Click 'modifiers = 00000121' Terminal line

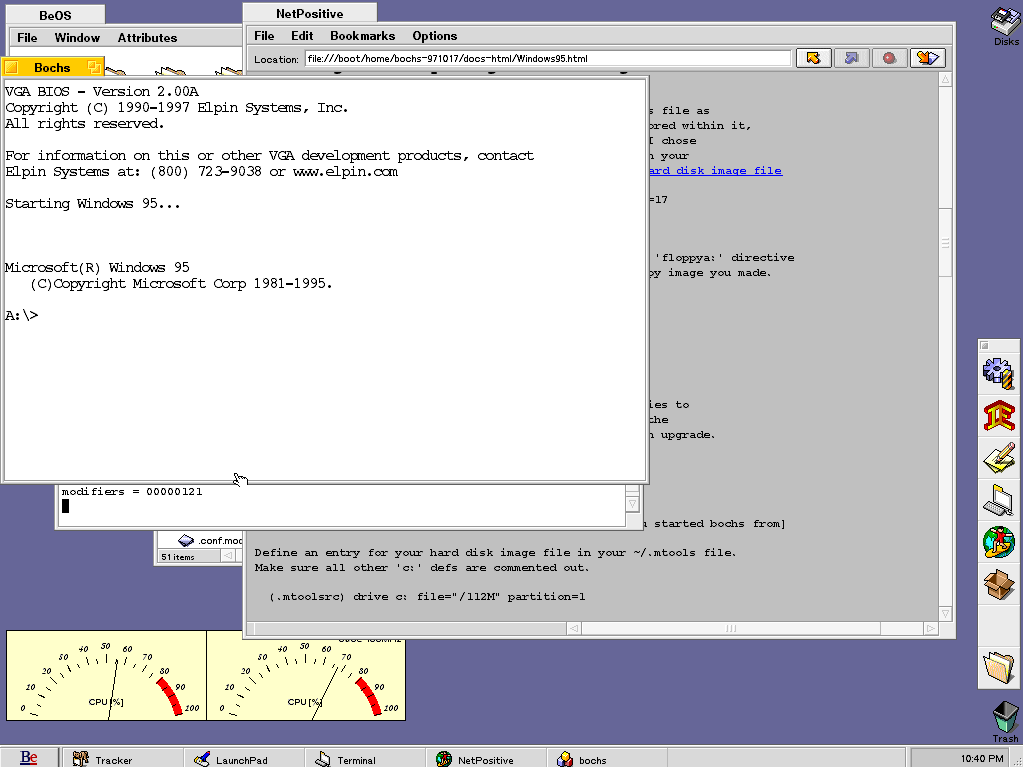pyautogui.click(x=132, y=492)
